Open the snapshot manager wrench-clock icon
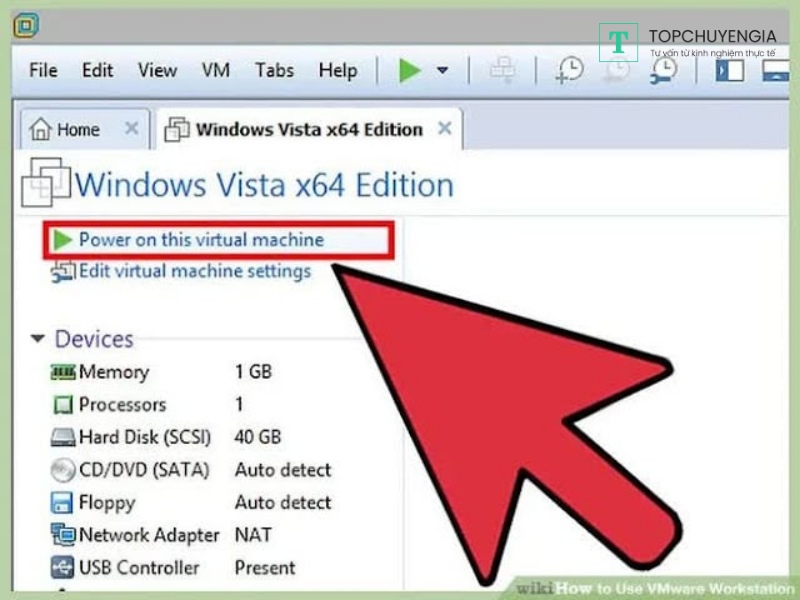Screen dimensions: 800x600 point(663,71)
